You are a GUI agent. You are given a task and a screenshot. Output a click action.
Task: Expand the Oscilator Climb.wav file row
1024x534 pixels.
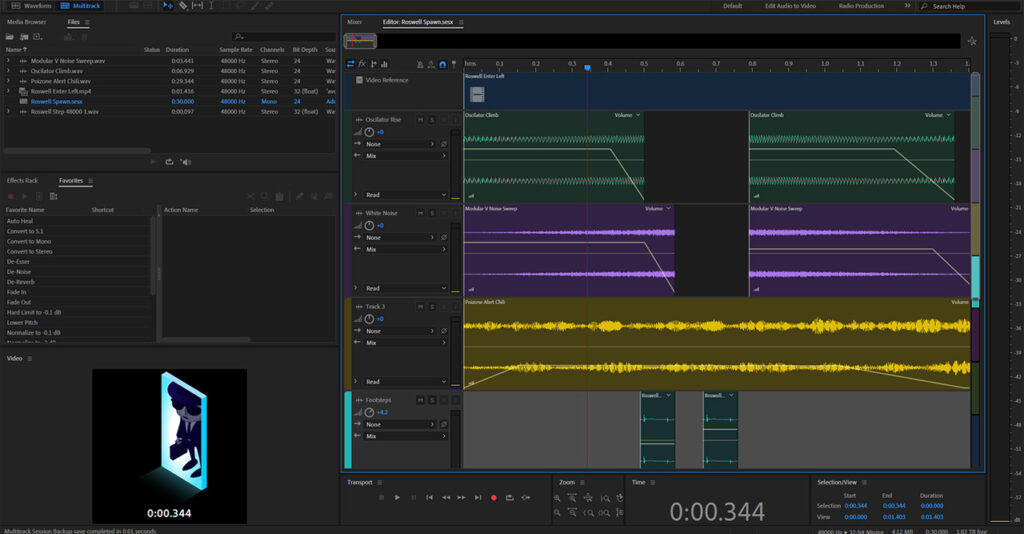tap(8, 71)
